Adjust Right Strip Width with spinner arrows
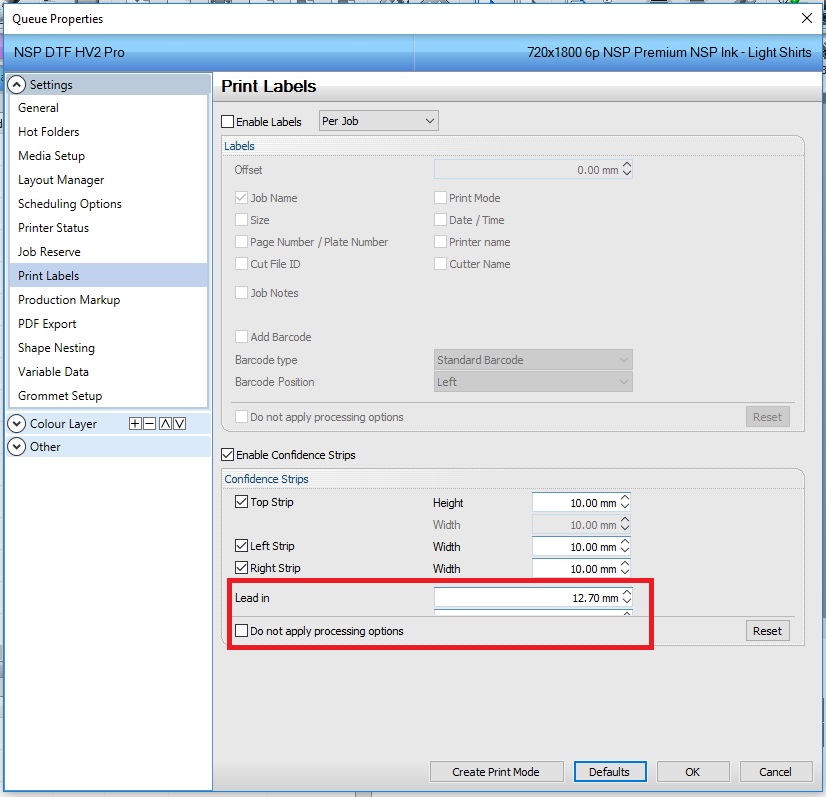The image size is (826, 797). [625, 569]
